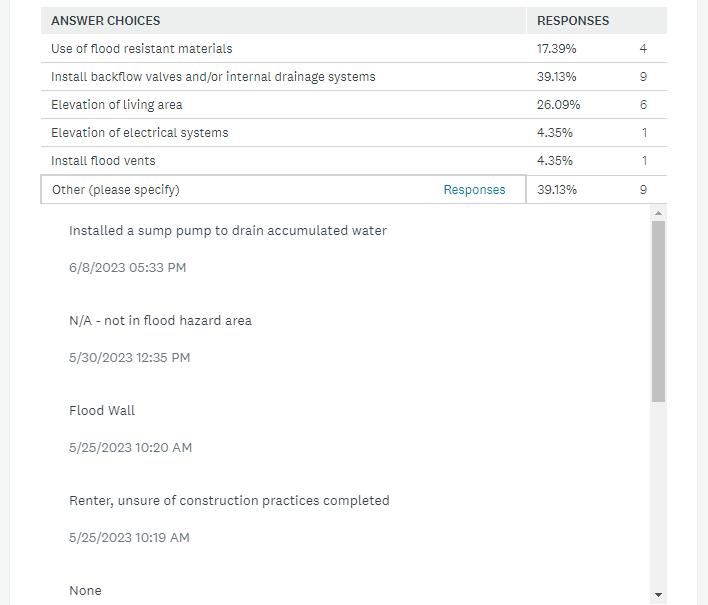The image size is (708, 605).
Task: Select the RESPONSES column header
Action: point(573,20)
